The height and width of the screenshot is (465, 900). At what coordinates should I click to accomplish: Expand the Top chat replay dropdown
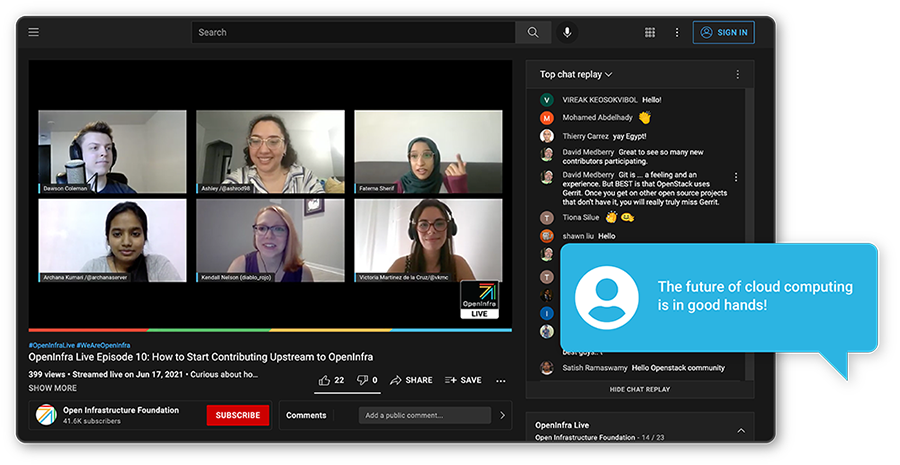pyautogui.click(x=577, y=75)
